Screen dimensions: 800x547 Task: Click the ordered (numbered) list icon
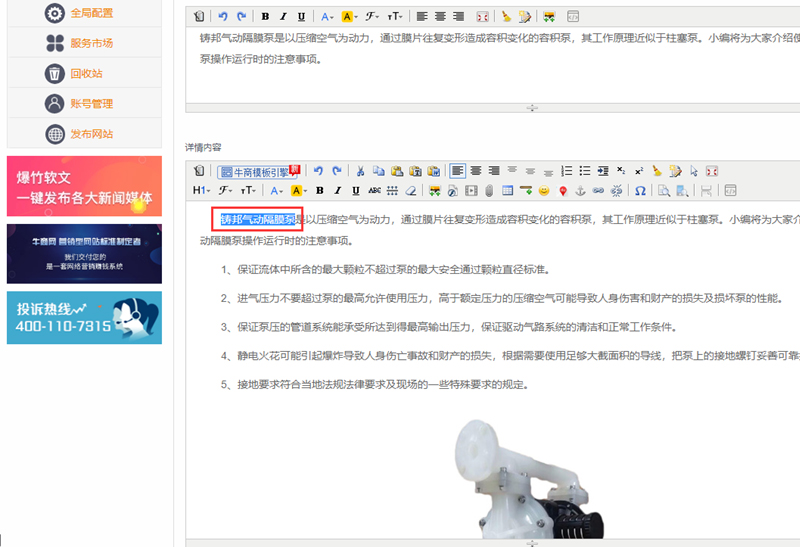(x=566, y=171)
